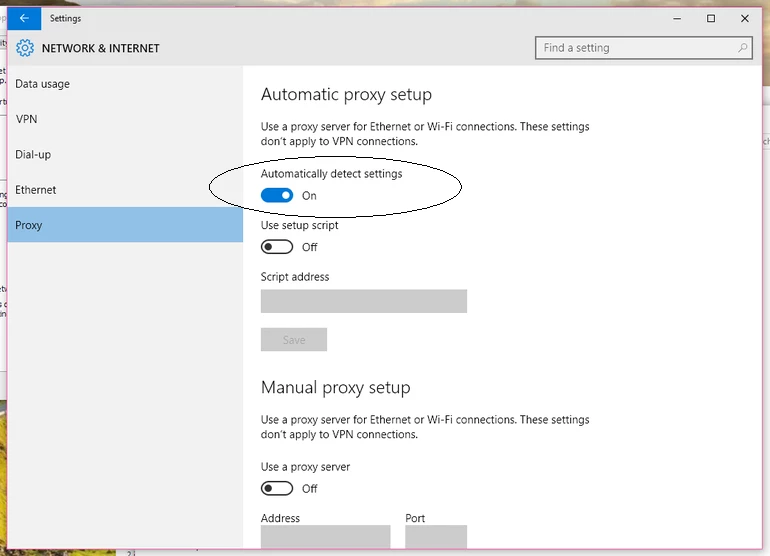Click the NETWORK & INTERNET title text
Screen dimensions: 770x556
click(101, 48)
